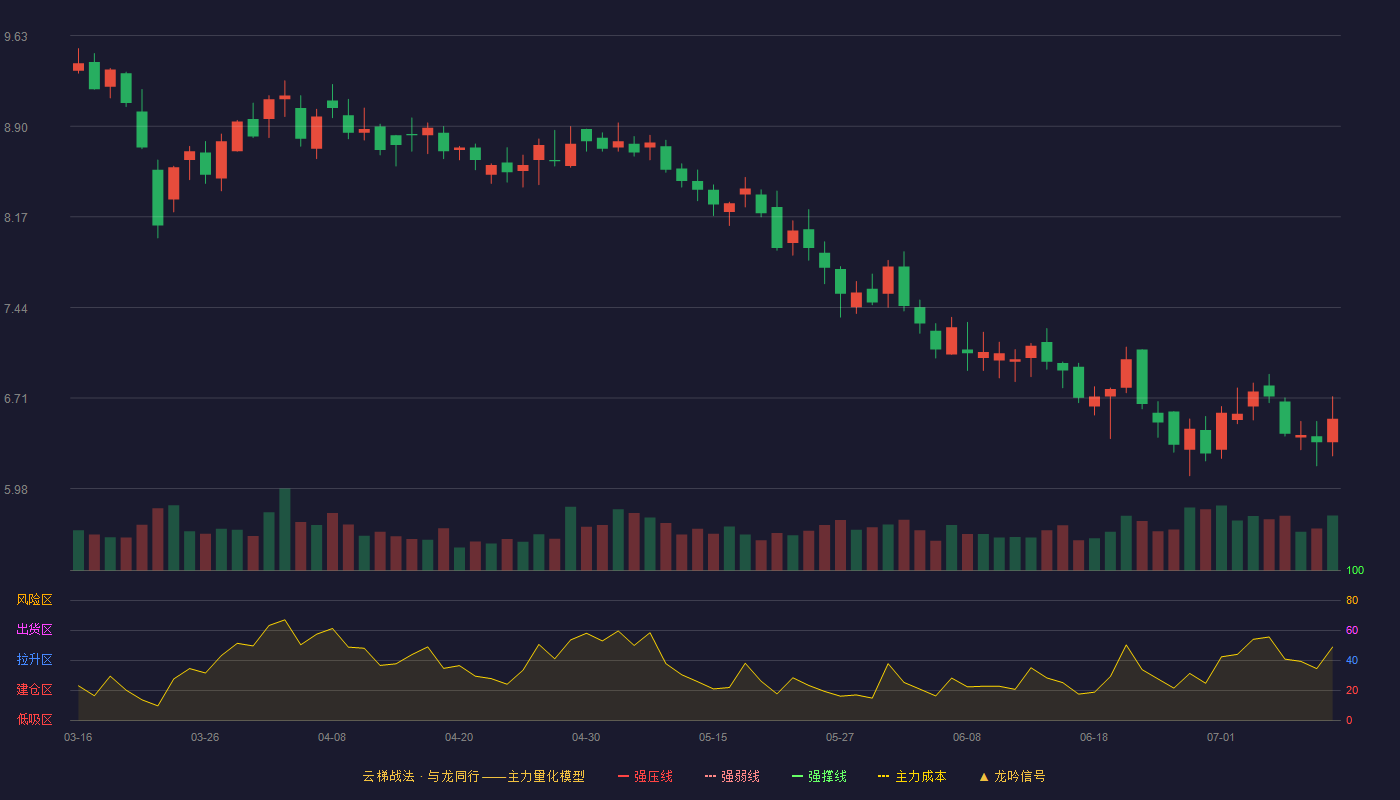The height and width of the screenshot is (800, 1400).
Task: Click the 03-16 date axis label
Action: point(78,737)
